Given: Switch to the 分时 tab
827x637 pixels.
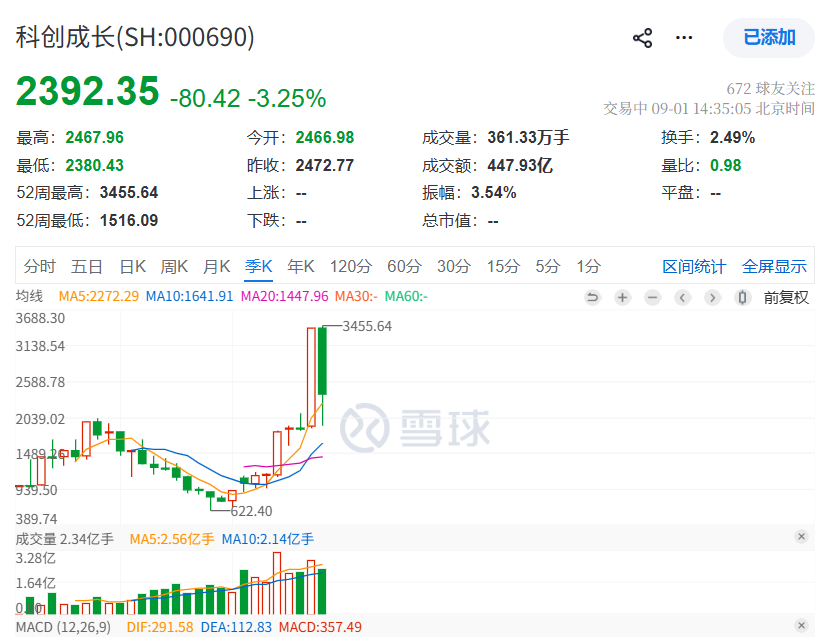Looking at the screenshot, I should tap(40, 267).
